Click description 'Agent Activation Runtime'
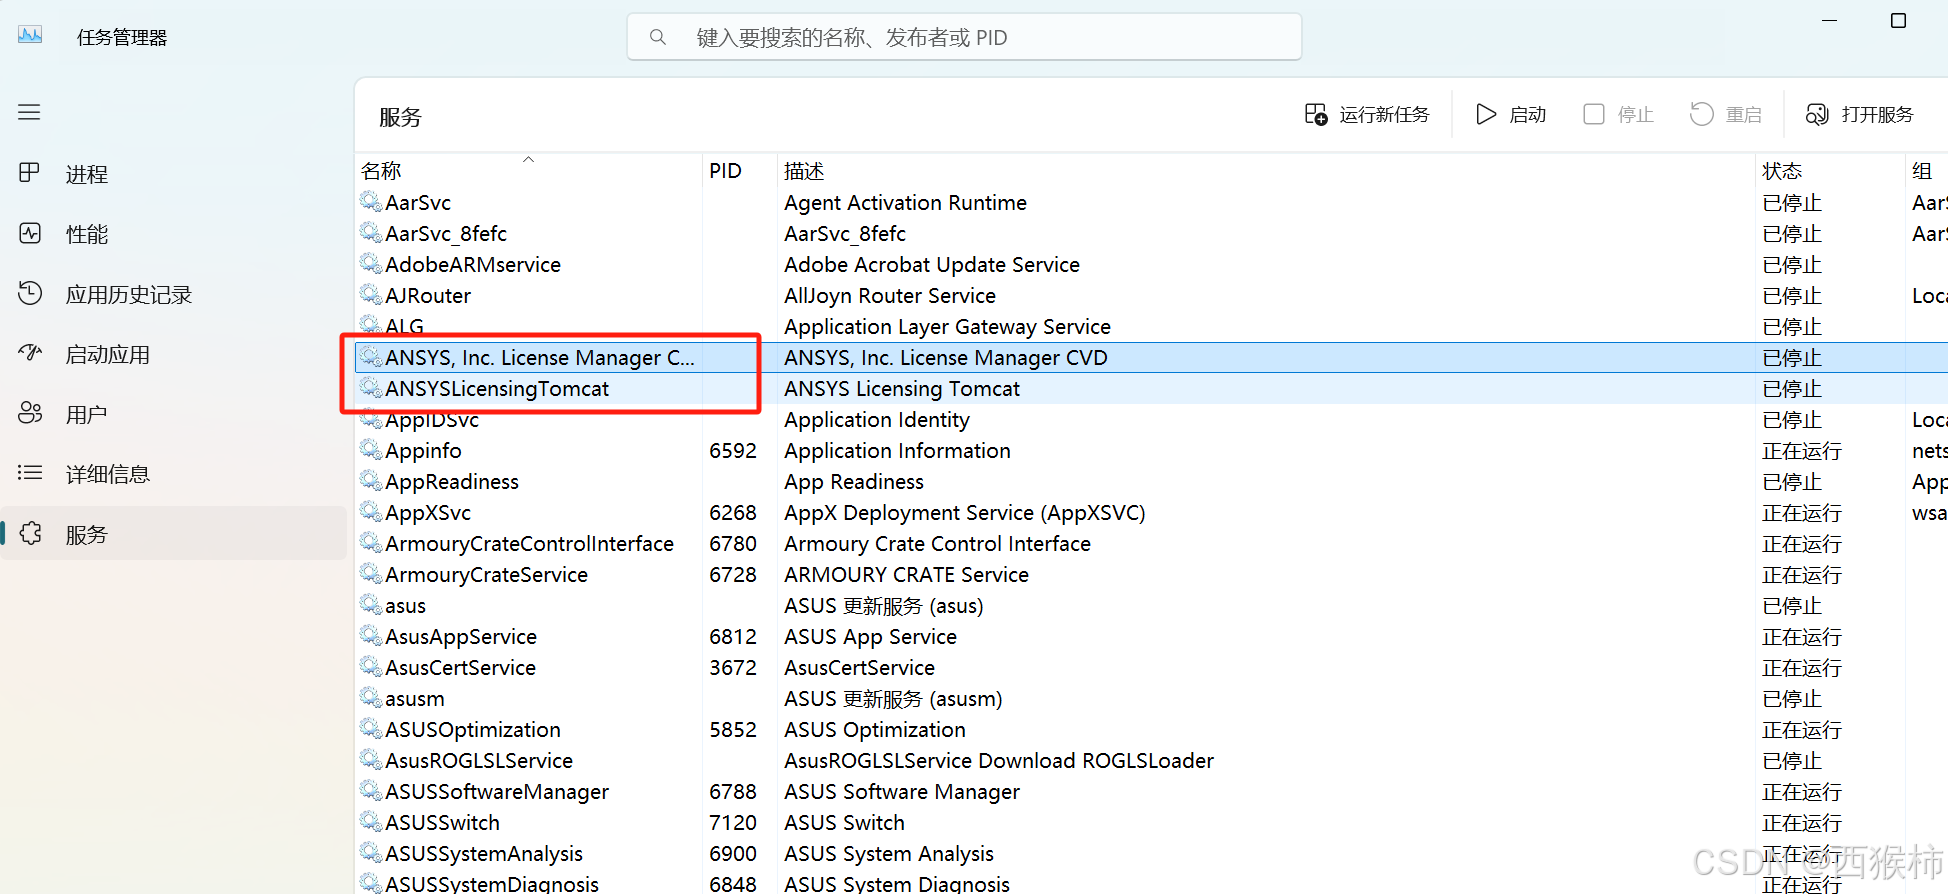This screenshot has height=894, width=1948. (x=905, y=202)
